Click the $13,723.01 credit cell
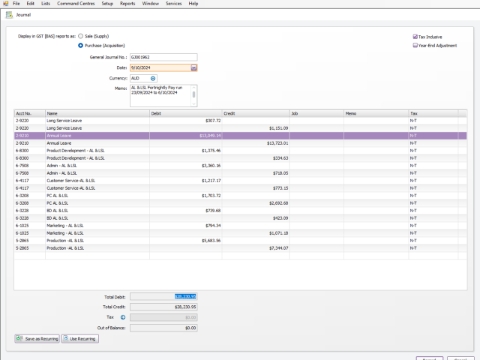This screenshot has height=360, width=480. (x=256, y=143)
